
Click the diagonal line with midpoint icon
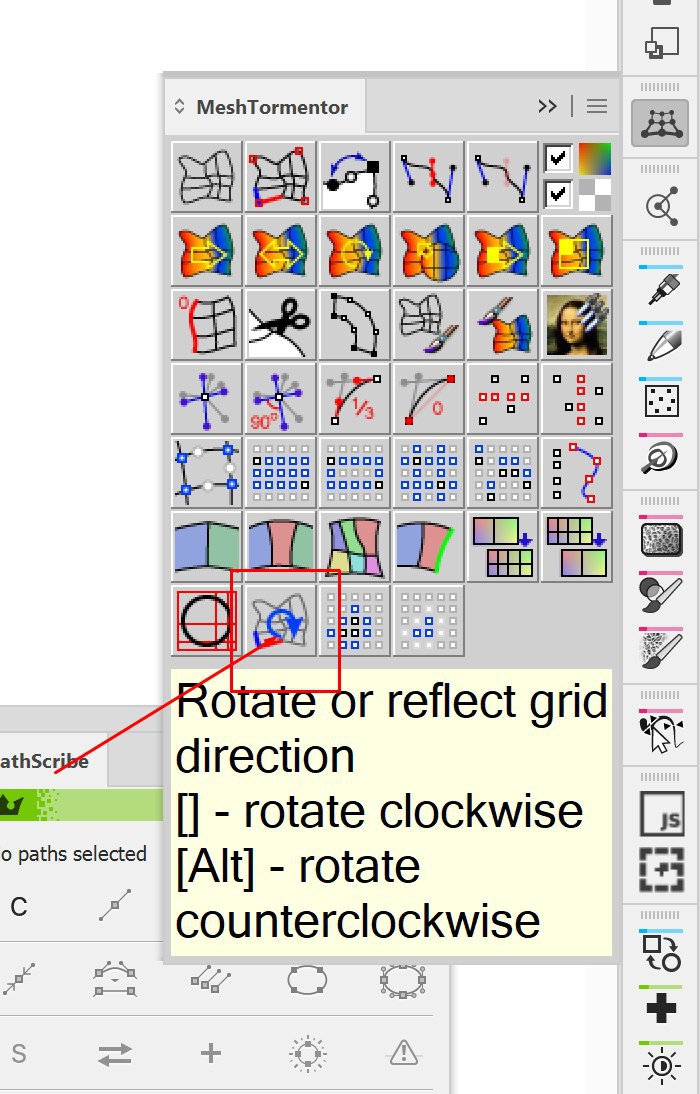click(x=116, y=905)
